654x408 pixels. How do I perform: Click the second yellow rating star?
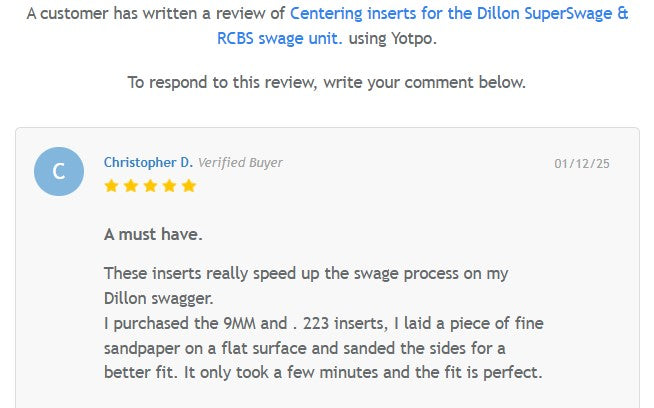point(131,185)
